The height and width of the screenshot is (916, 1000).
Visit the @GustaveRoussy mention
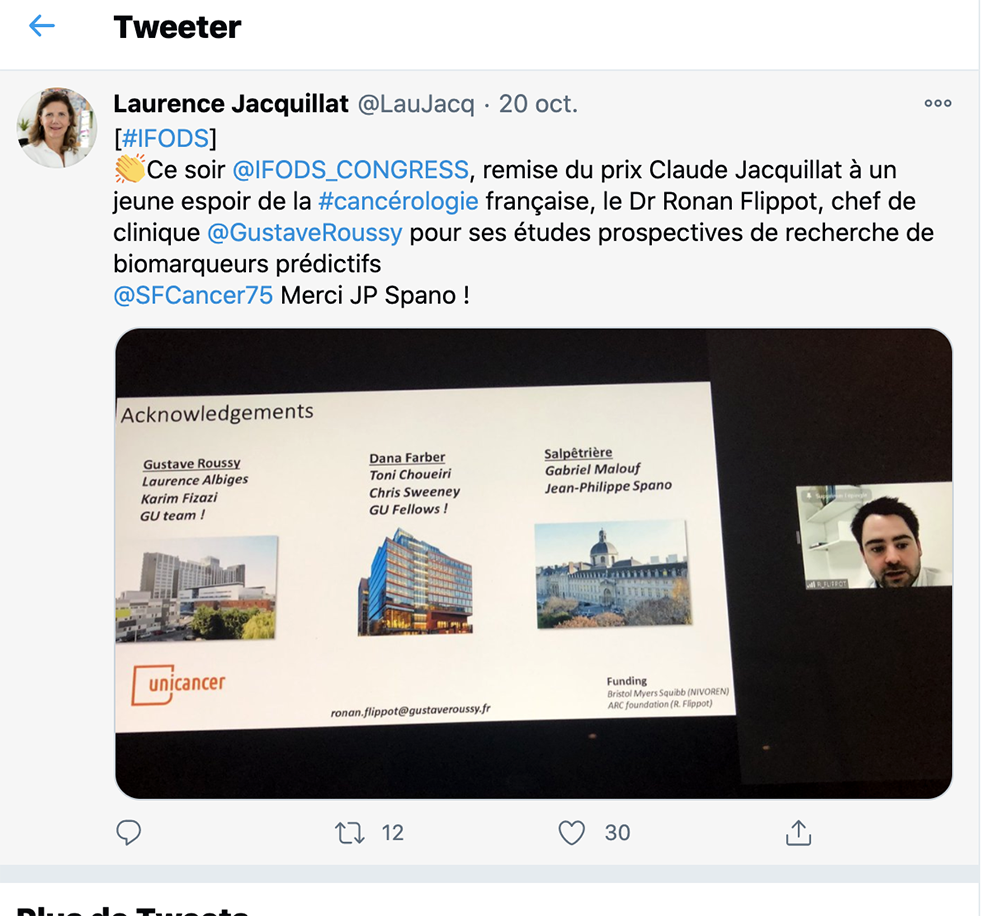305,233
